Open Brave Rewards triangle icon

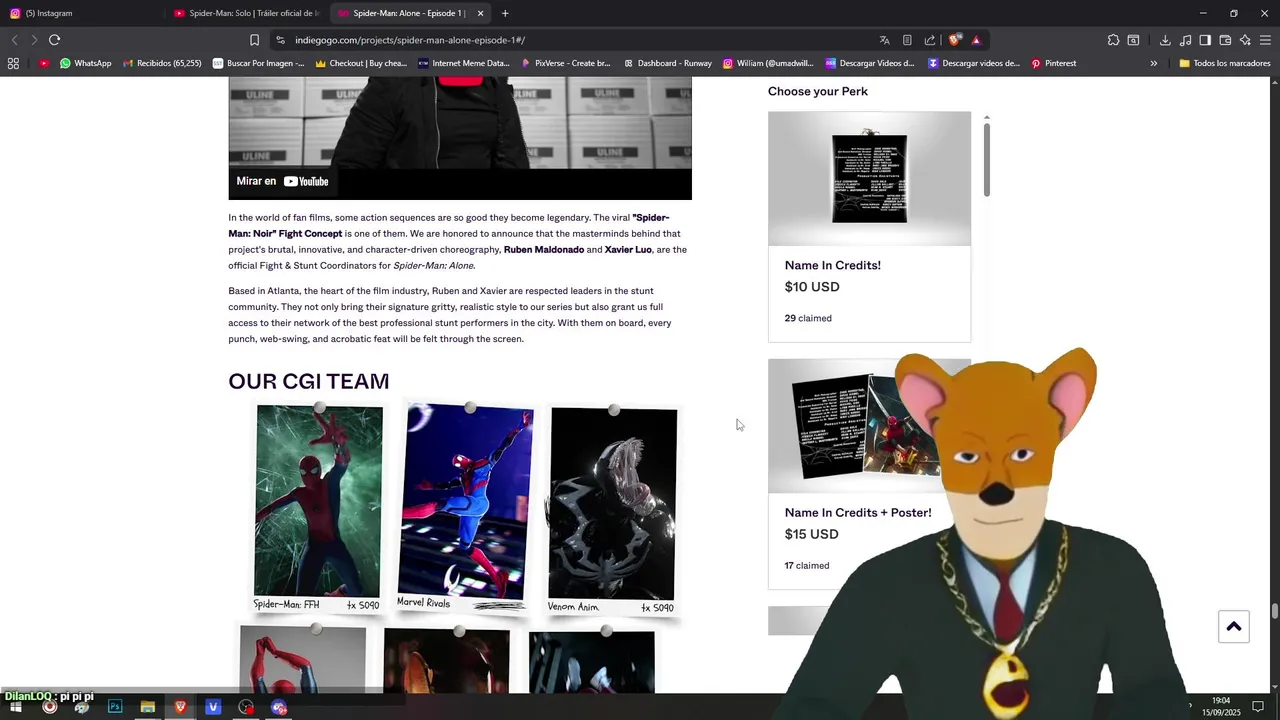[x=976, y=40]
